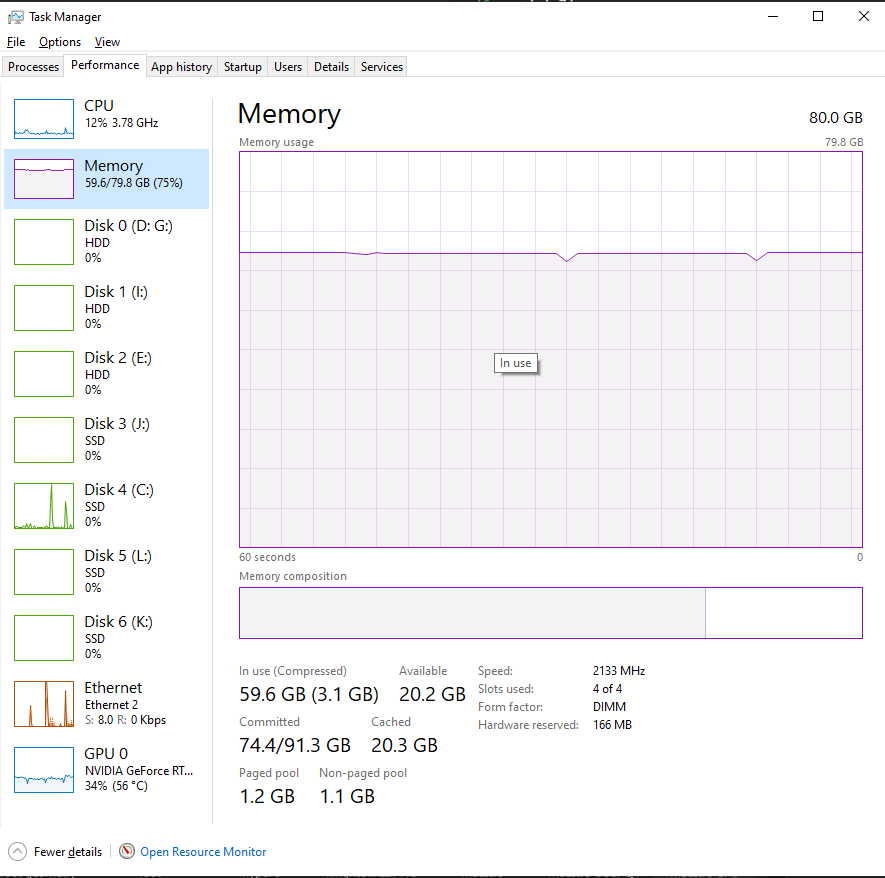Show GPU 0 performance graph

106,770
